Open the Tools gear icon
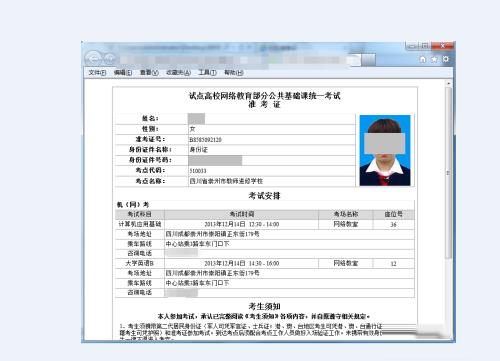 point(446,59)
